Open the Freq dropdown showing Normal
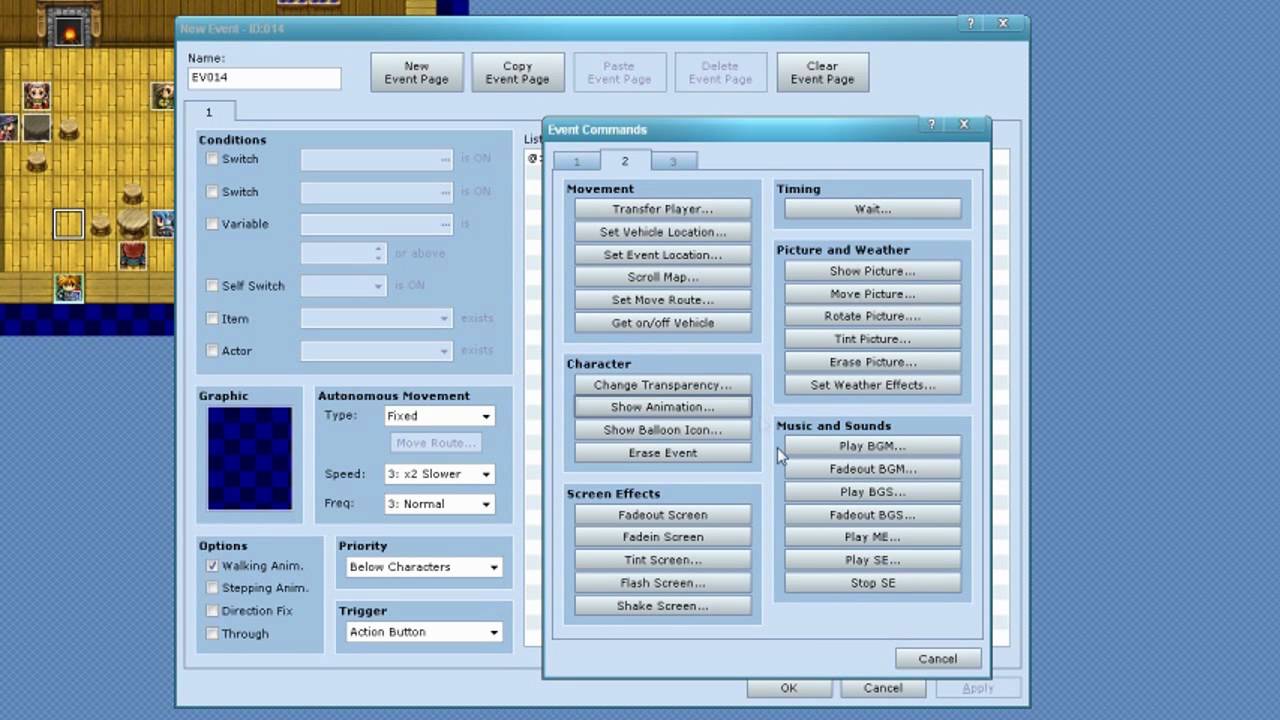This screenshot has width=1280, height=720. (439, 504)
